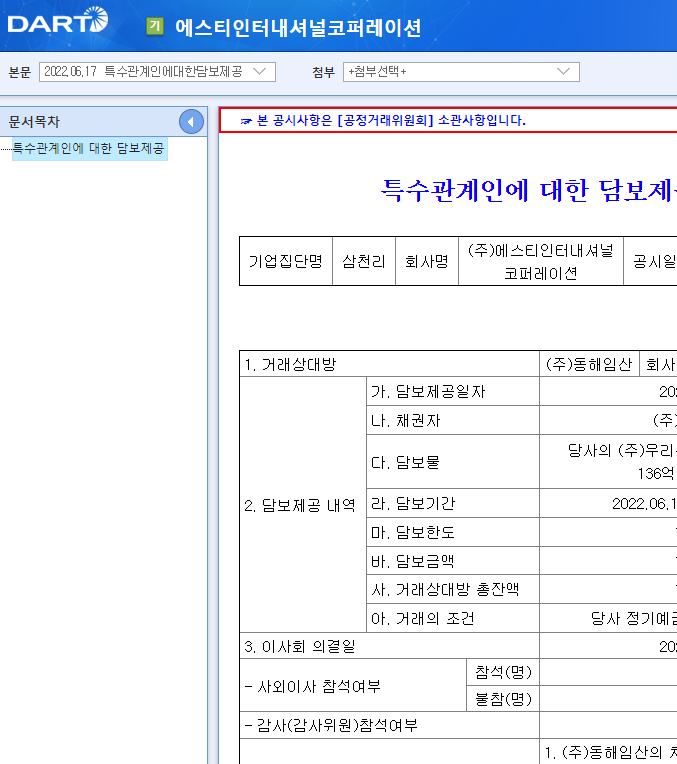Screen dimensions: 677x764
Task: Click the (주)에스티인터내셔널 코퍼레이션 cell
Action: (541, 261)
